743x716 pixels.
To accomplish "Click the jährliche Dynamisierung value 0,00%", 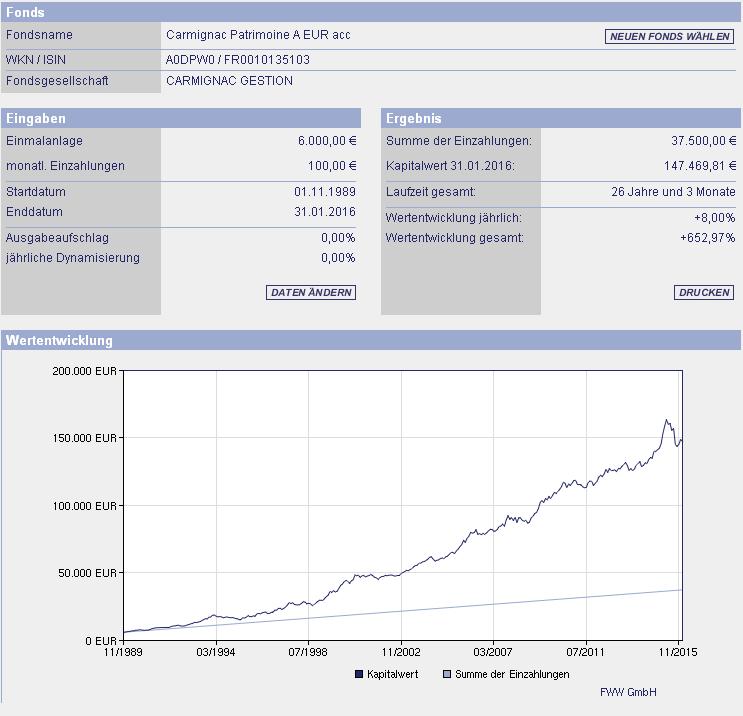I will tap(338, 257).
